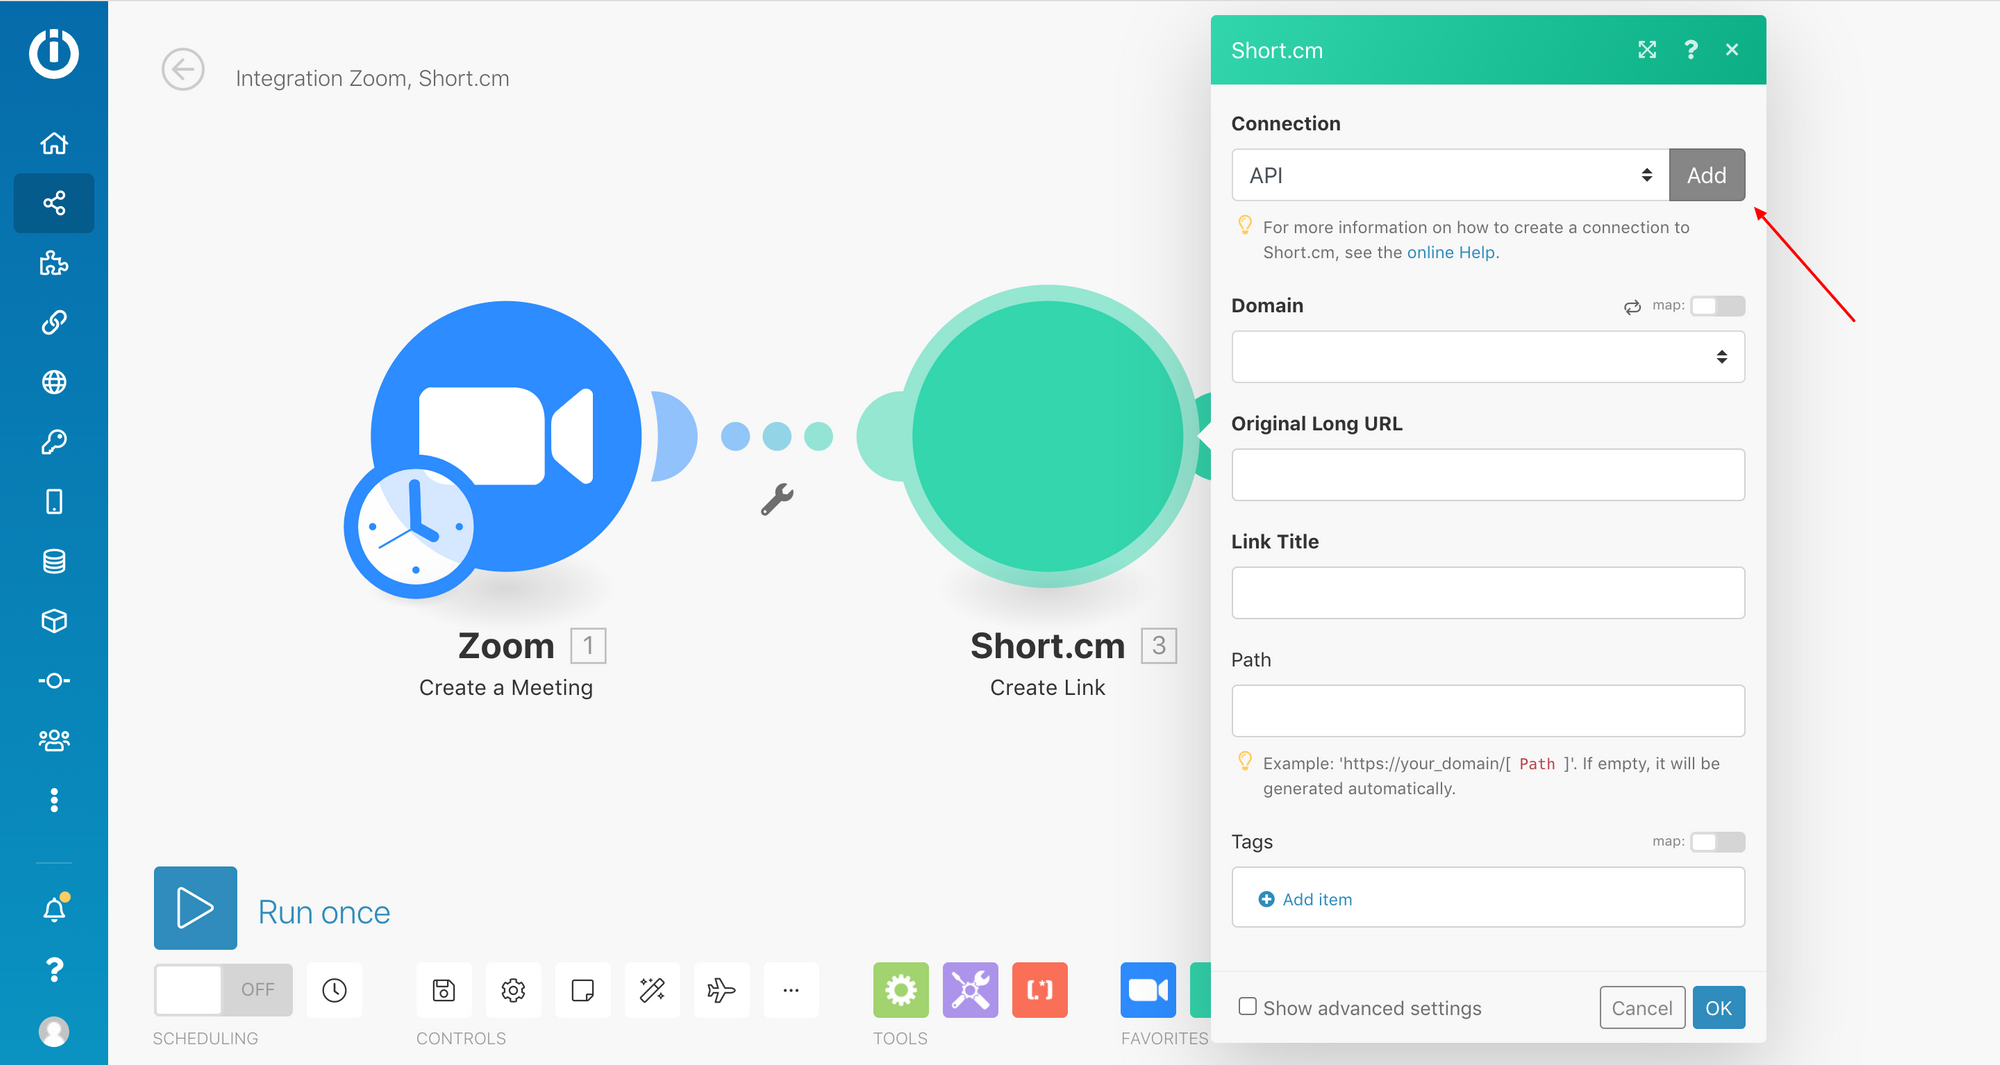Toggle the Tags map switch
The image size is (2000, 1065).
[x=1718, y=842]
